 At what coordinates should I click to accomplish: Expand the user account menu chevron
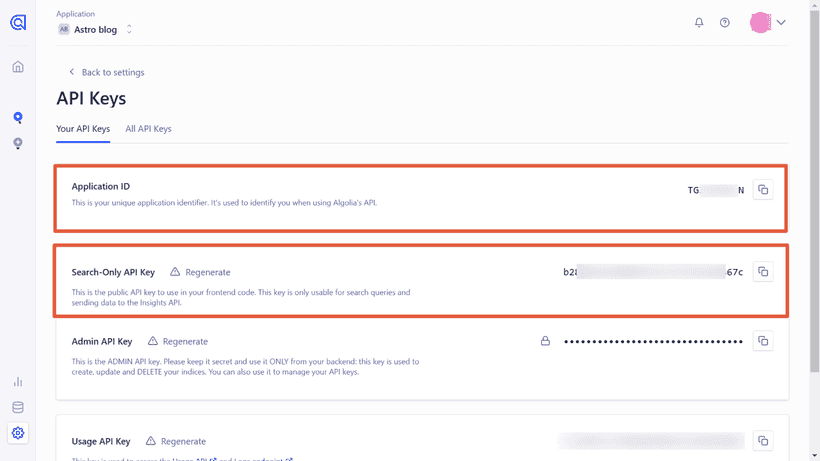pyautogui.click(x=781, y=22)
